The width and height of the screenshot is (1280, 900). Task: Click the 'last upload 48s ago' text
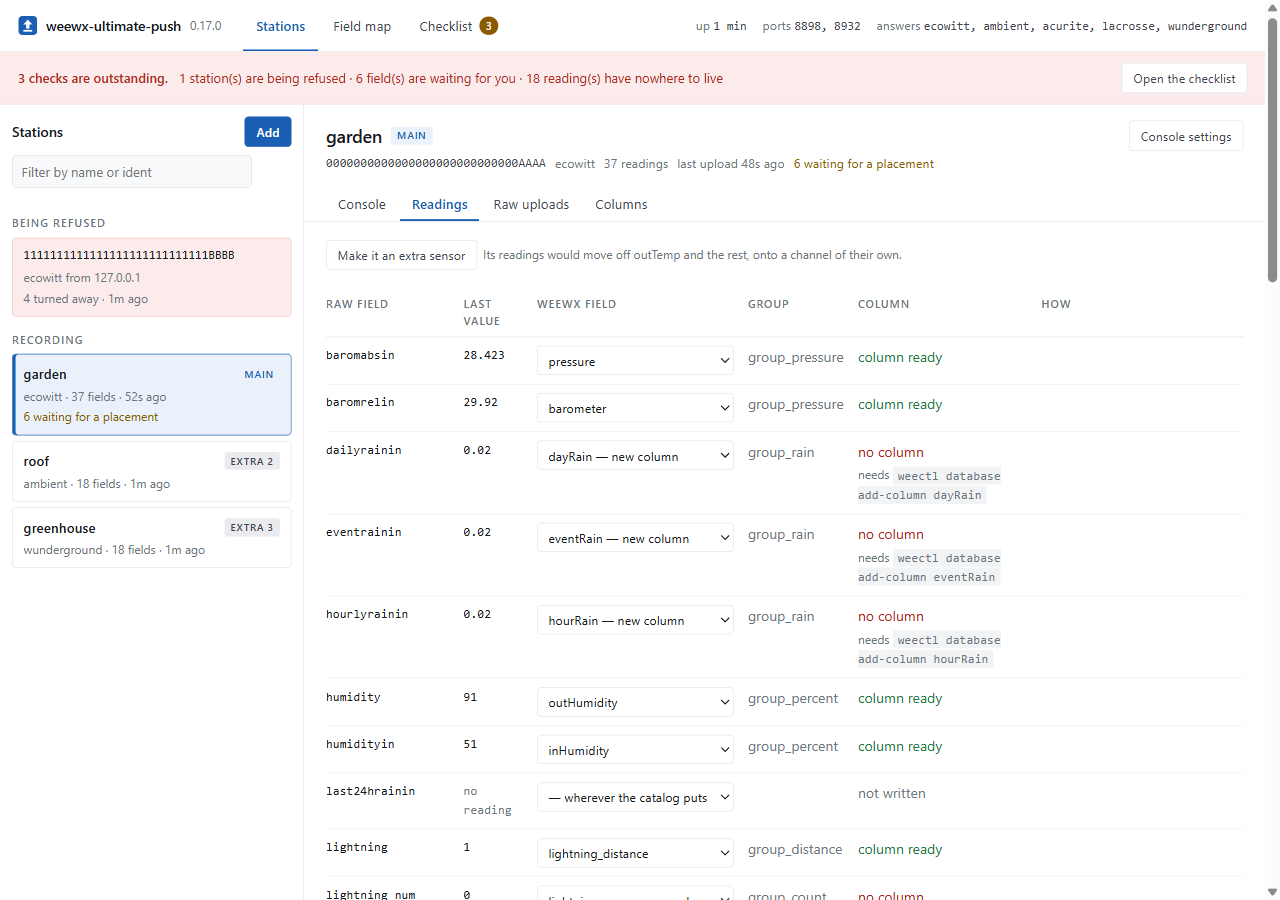pyautogui.click(x=731, y=164)
